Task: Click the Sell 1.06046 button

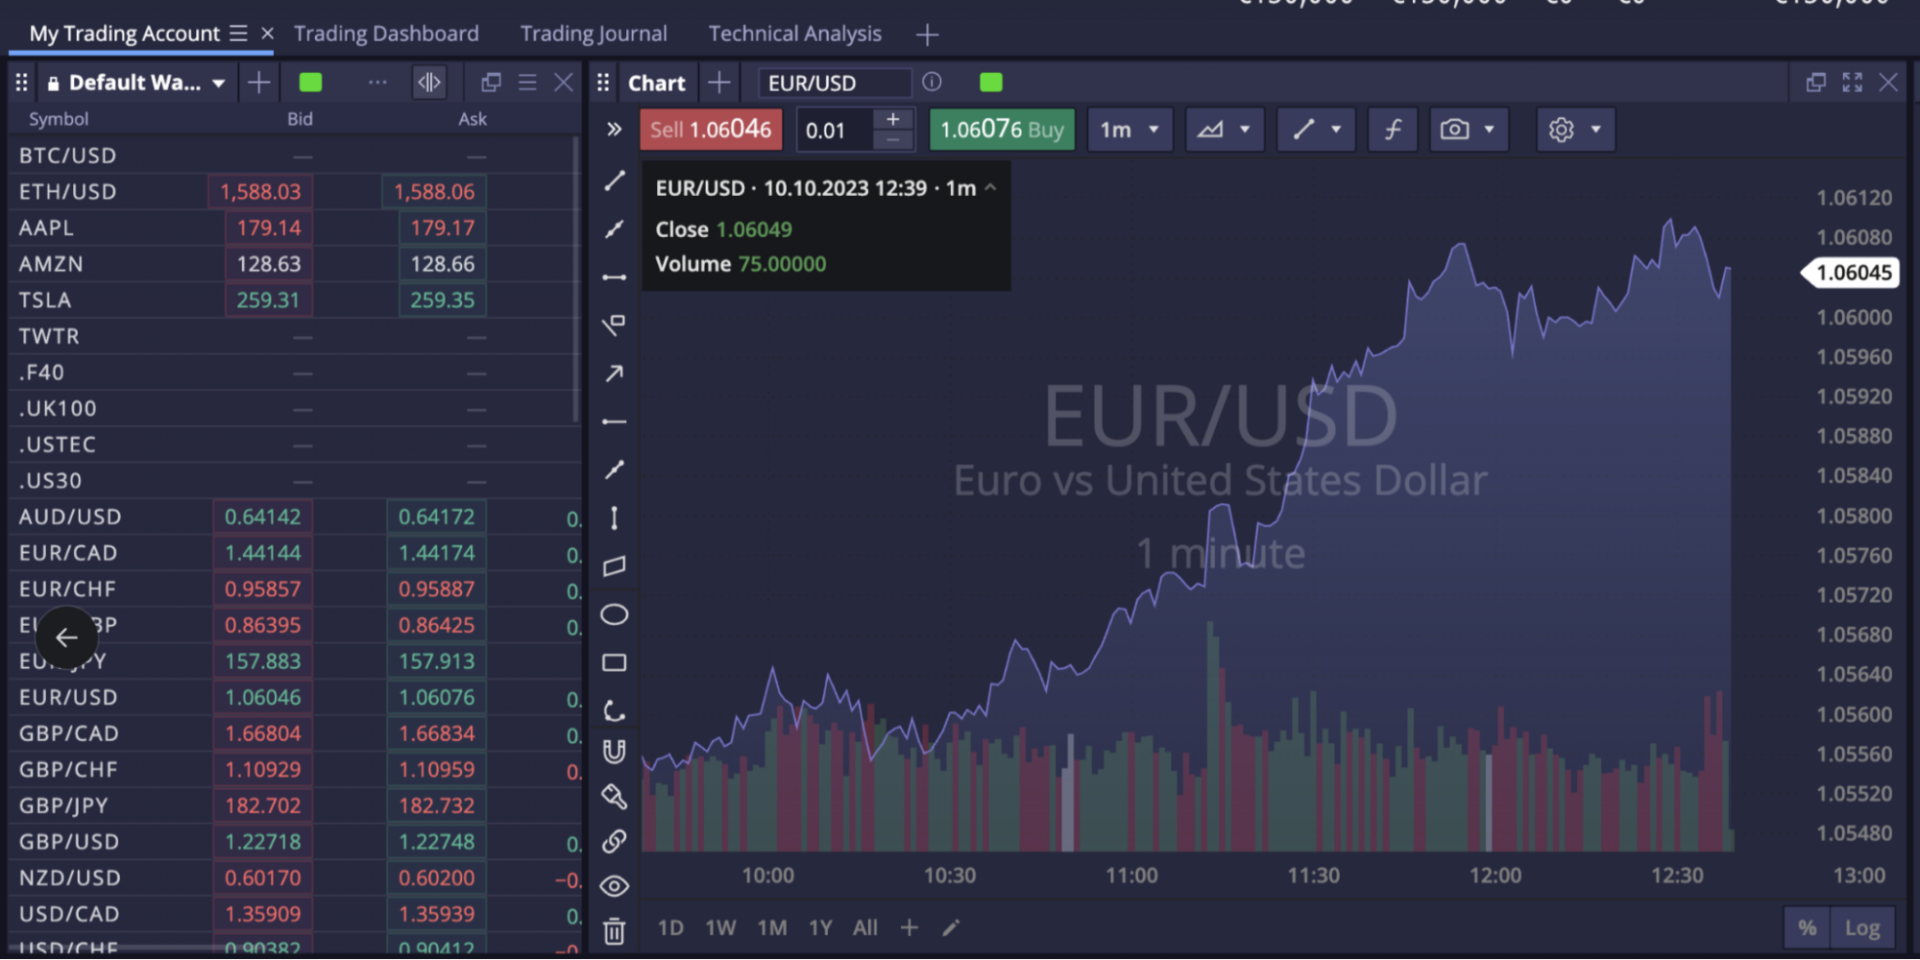Action: click(710, 129)
